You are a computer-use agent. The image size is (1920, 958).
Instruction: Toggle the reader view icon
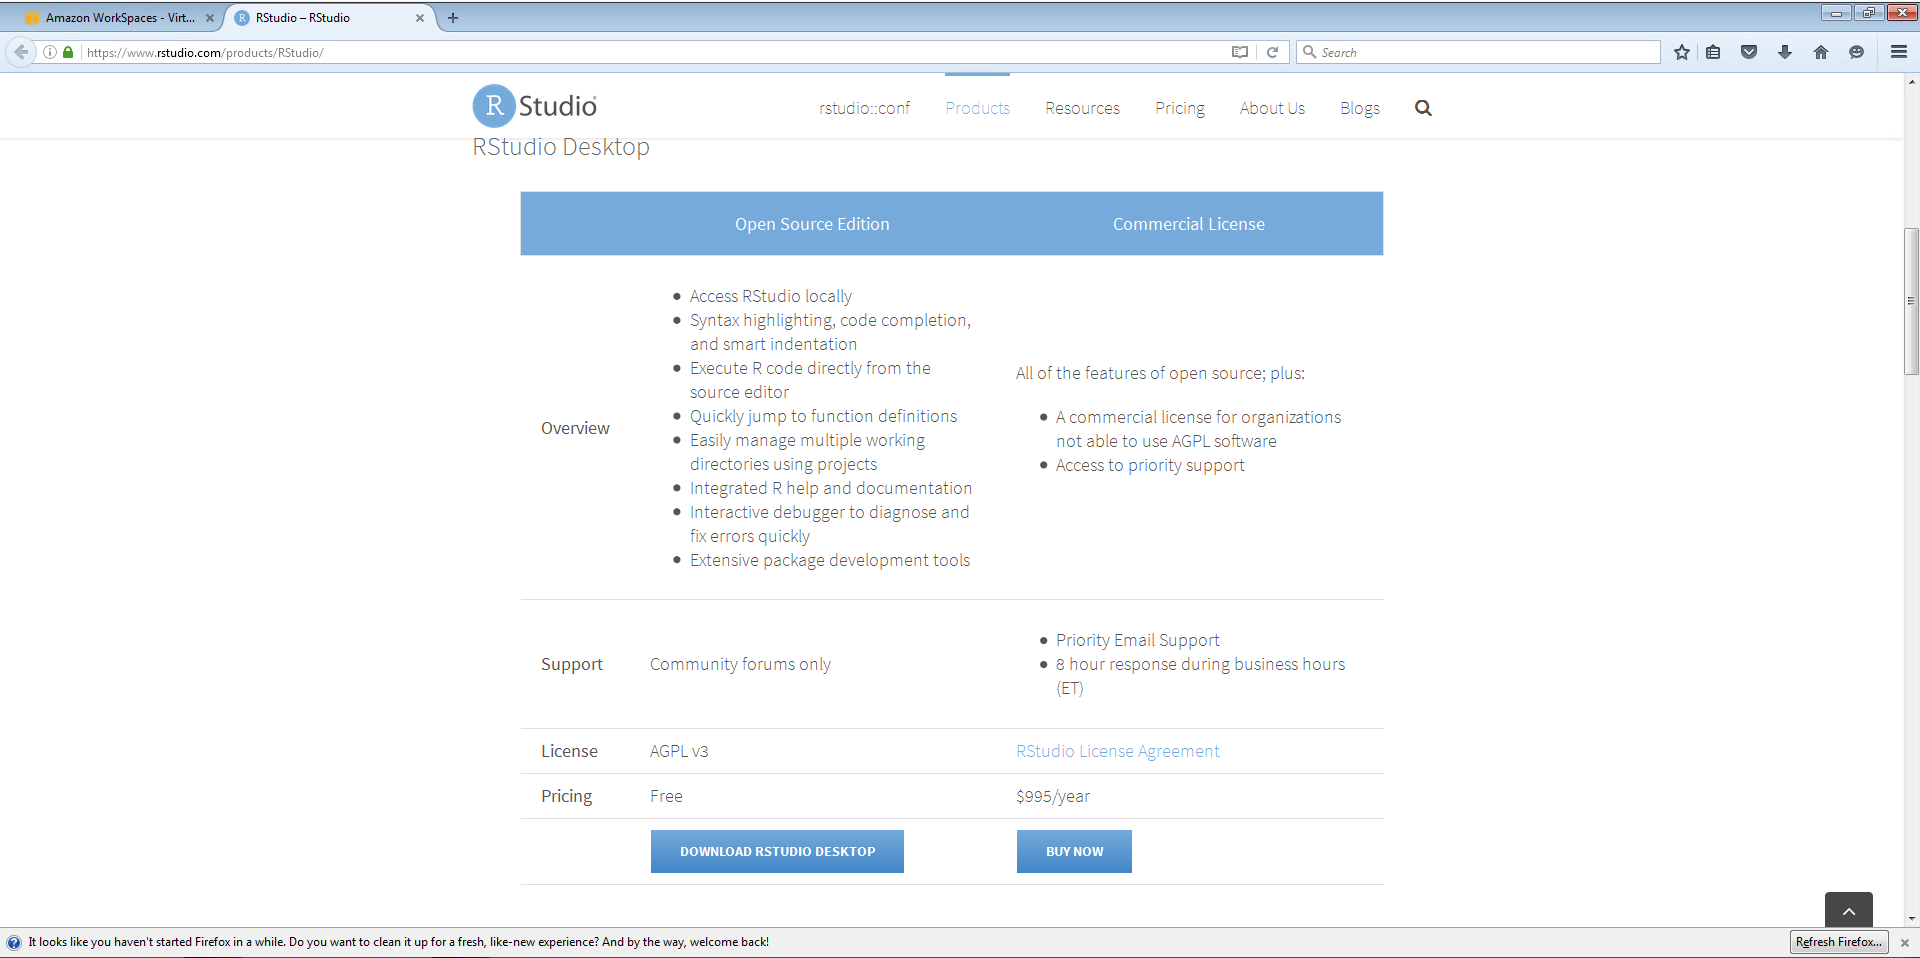pos(1240,52)
